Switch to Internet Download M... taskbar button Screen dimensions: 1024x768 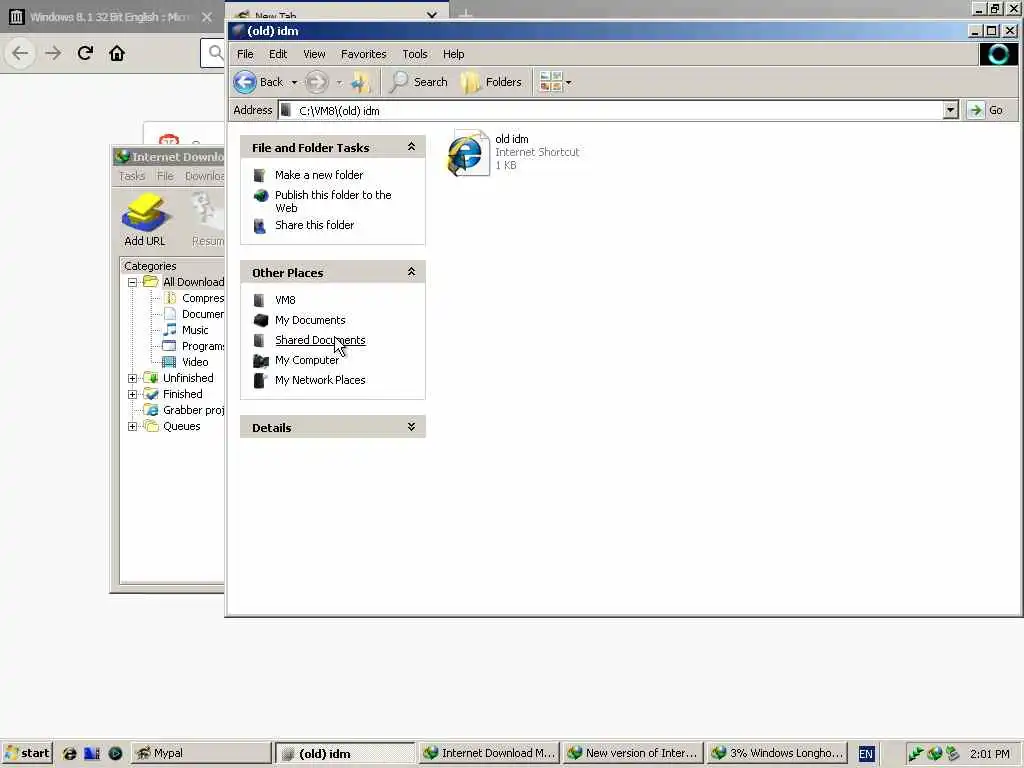pyautogui.click(x=489, y=753)
